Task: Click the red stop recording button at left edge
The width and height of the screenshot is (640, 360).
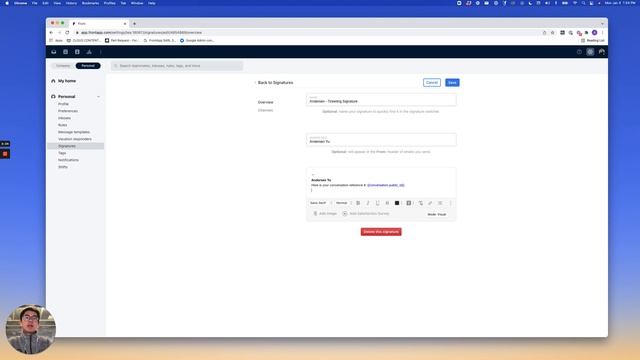Action: [5, 154]
